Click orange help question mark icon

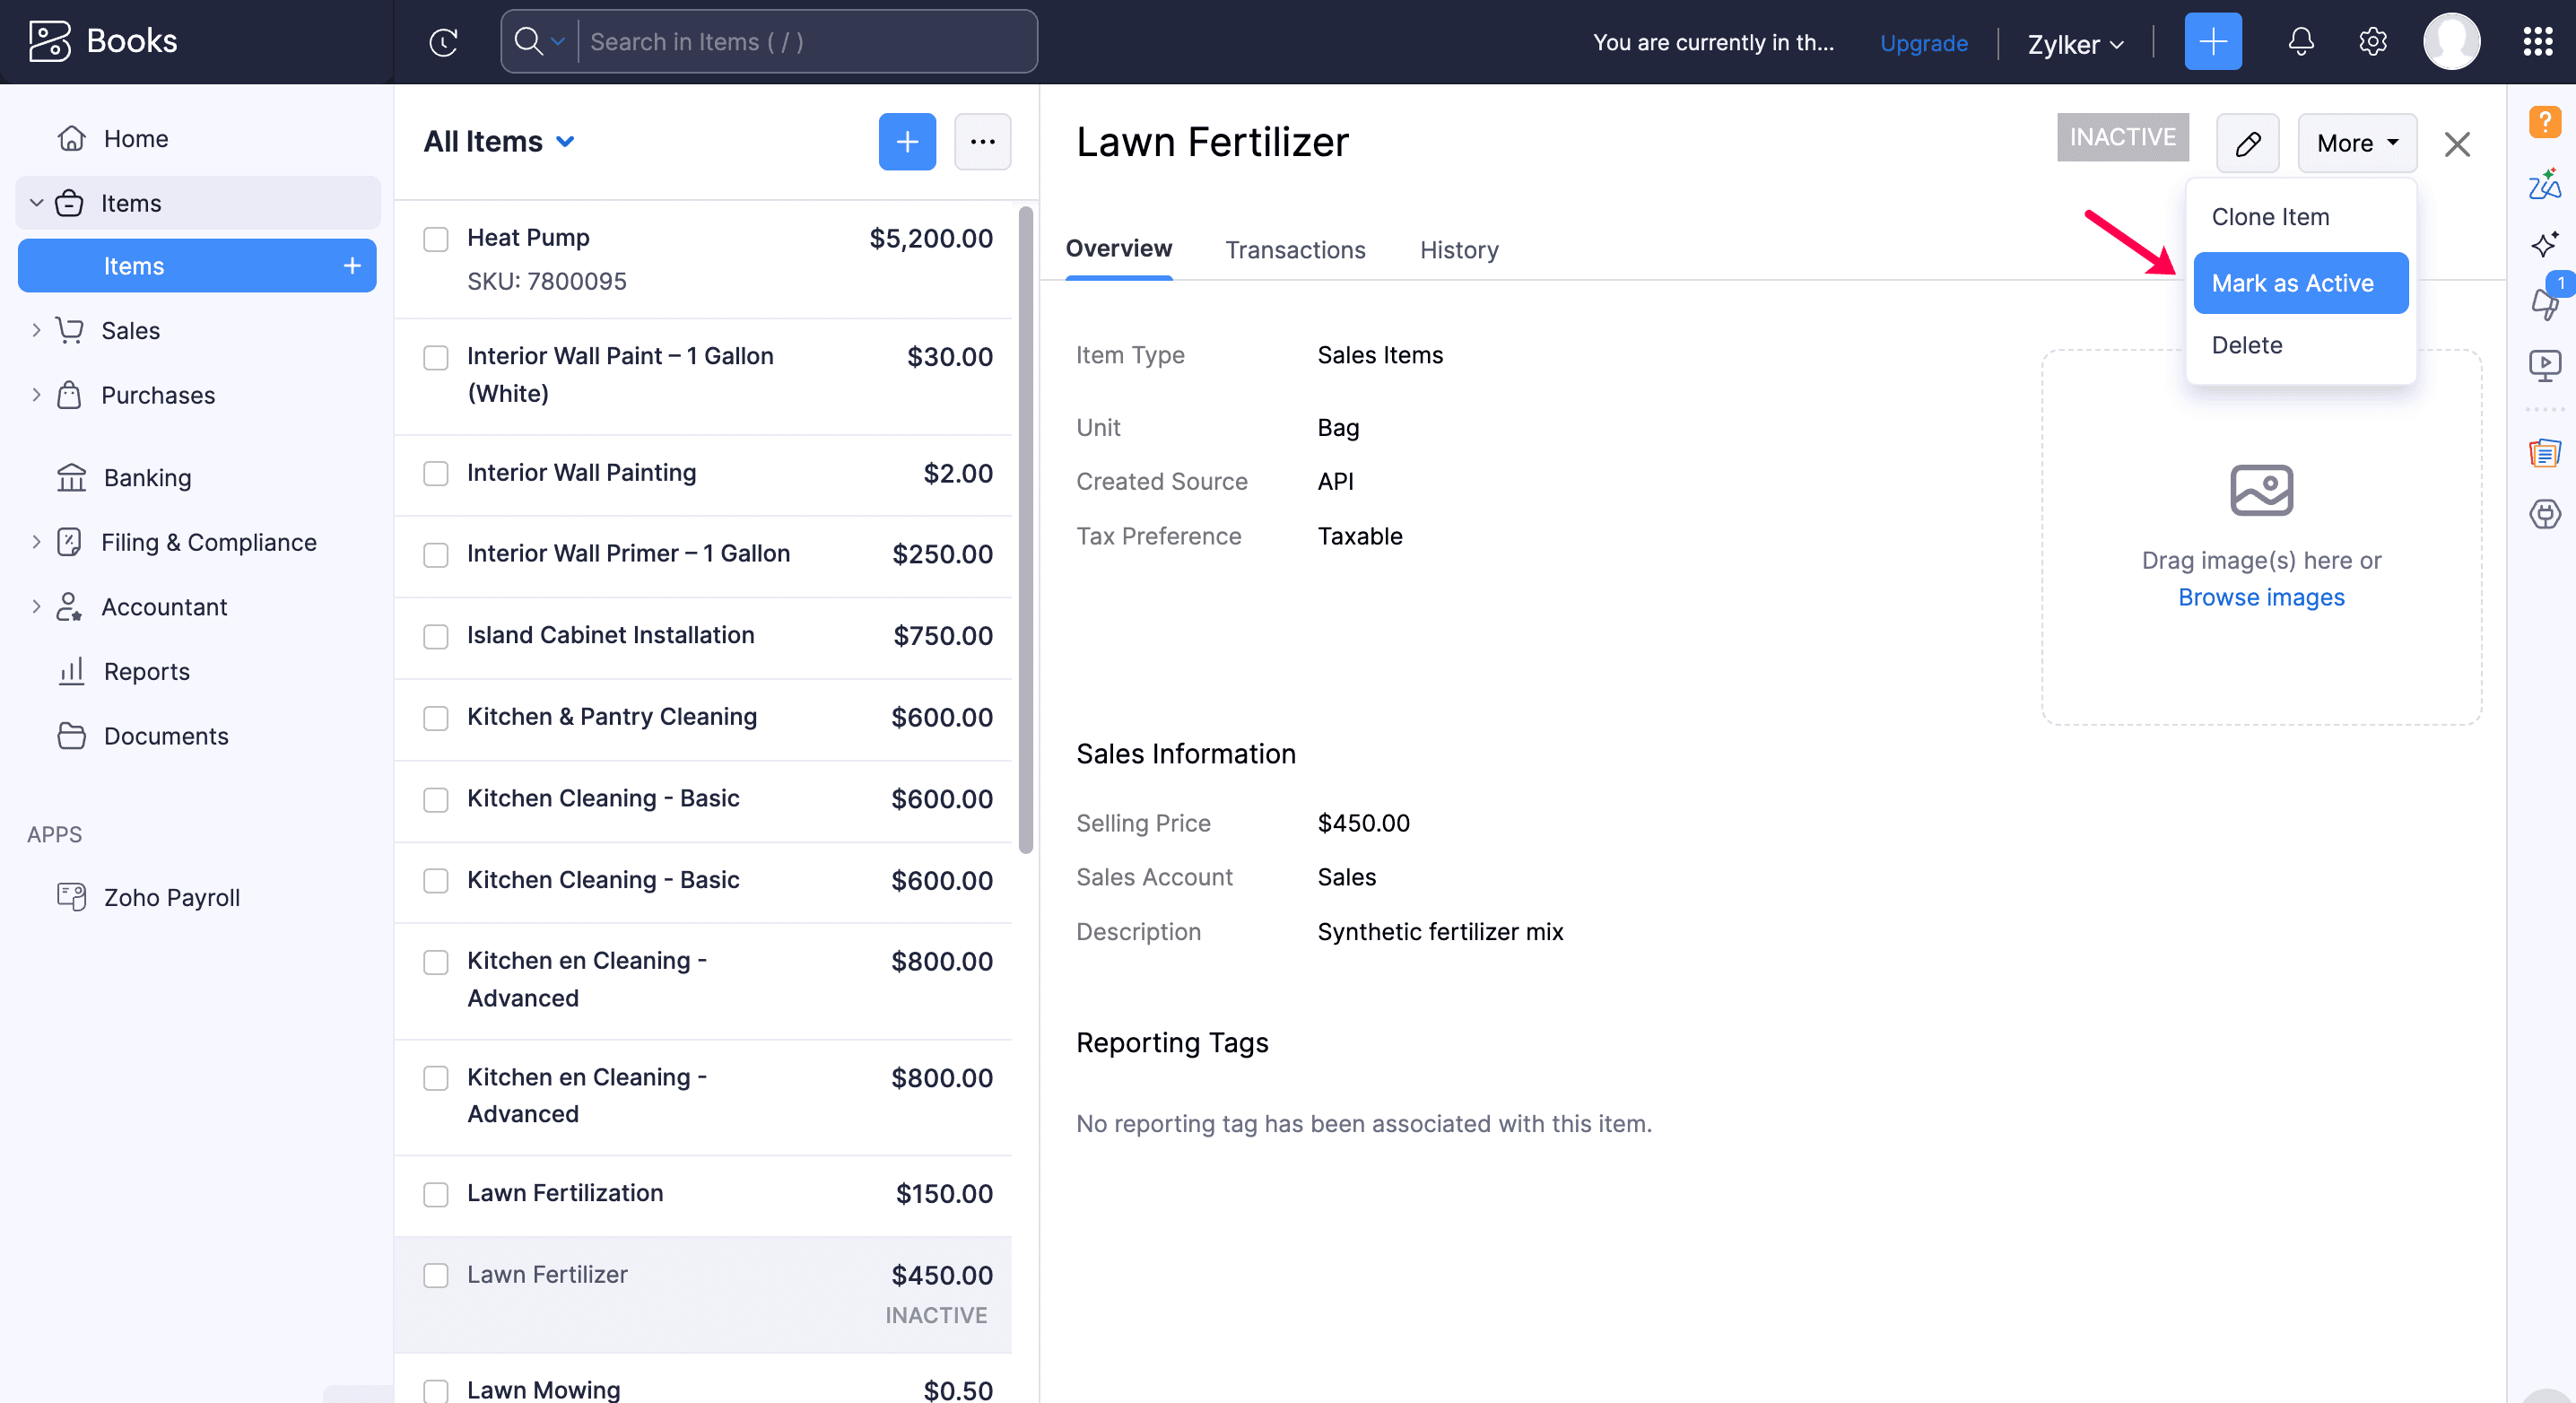click(2544, 122)
